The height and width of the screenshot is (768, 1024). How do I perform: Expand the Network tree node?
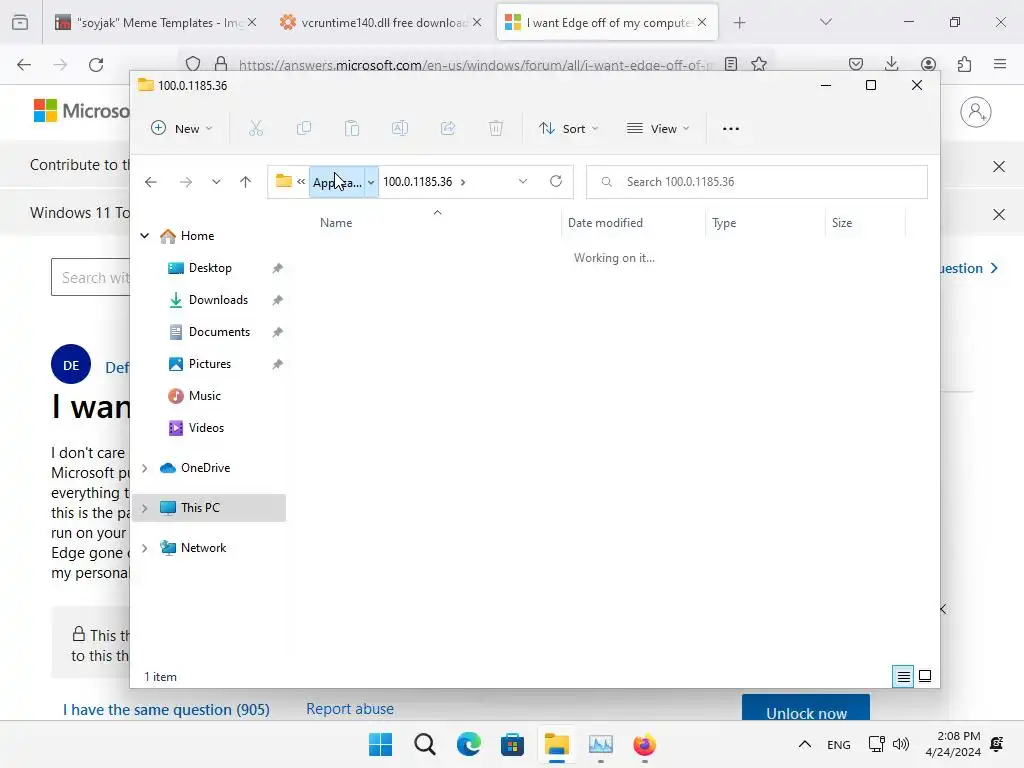144,548
